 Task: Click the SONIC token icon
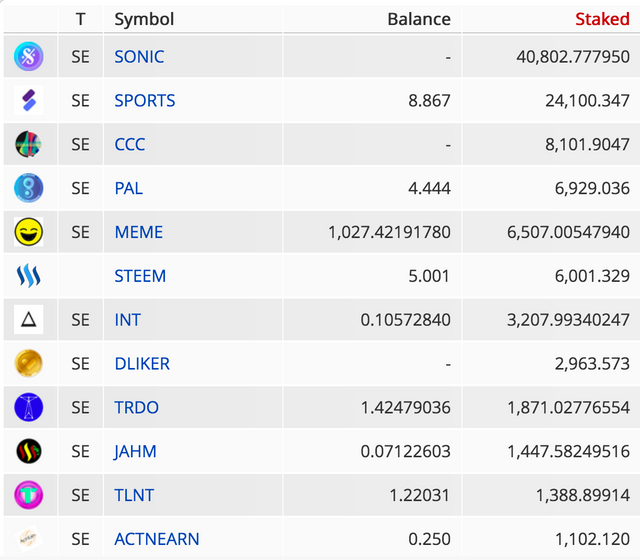[29, 56]
